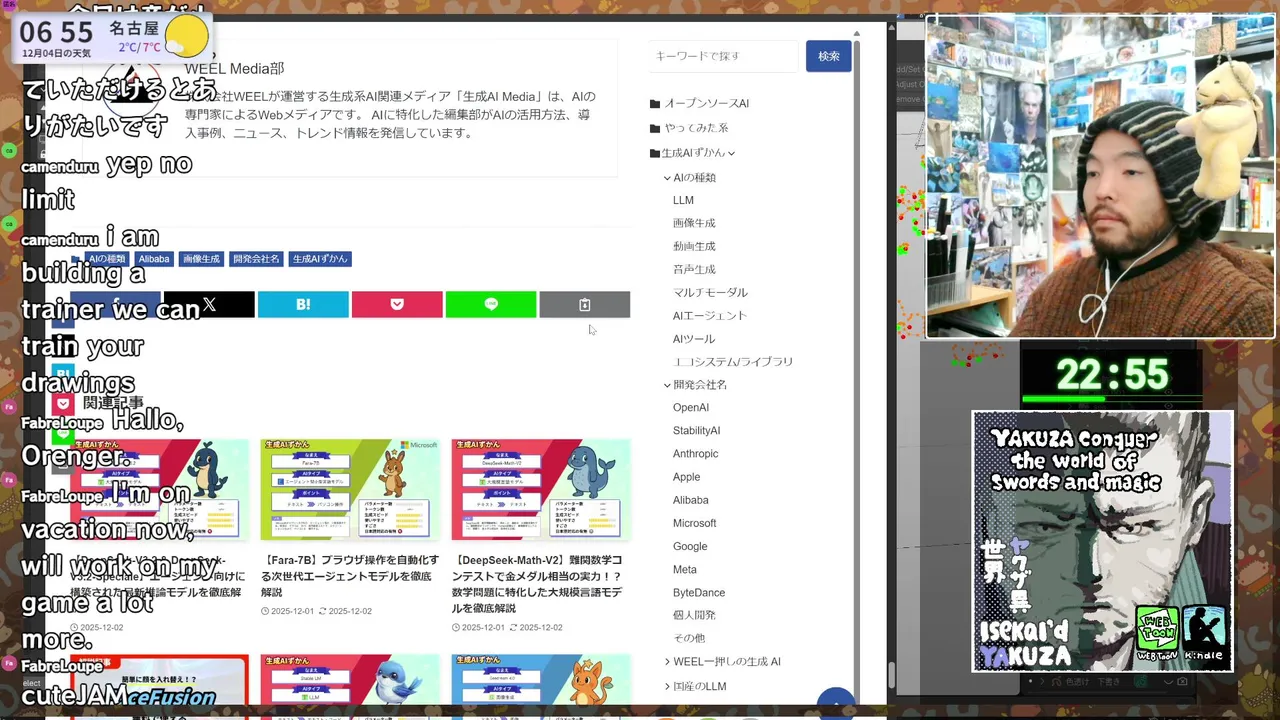1280x720 pixels.
Task: Click the X (Twitter) share button
Action: tap(209, 305)
